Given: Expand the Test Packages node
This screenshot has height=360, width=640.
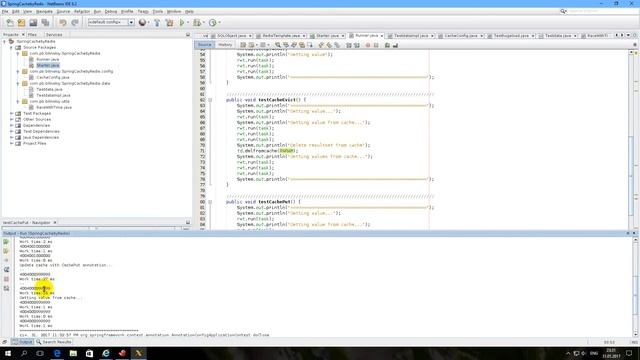Looking at the screenshot, I should pyautogui.click(x=11, y=113).
